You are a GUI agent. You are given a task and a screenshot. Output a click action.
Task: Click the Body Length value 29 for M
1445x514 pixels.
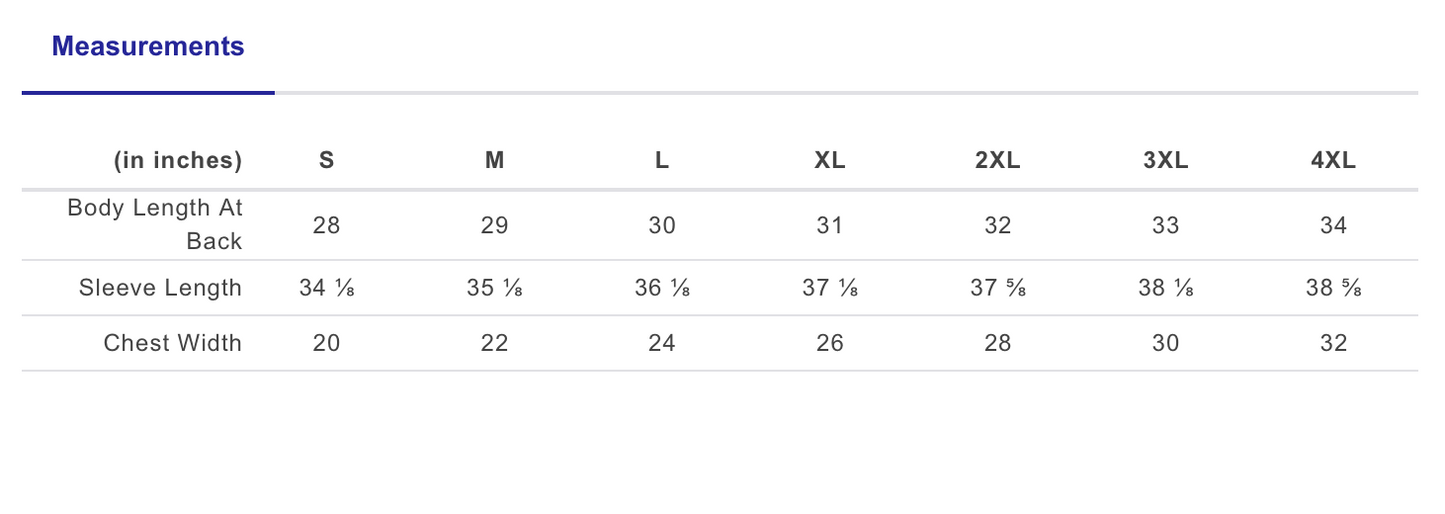(494, 225)
